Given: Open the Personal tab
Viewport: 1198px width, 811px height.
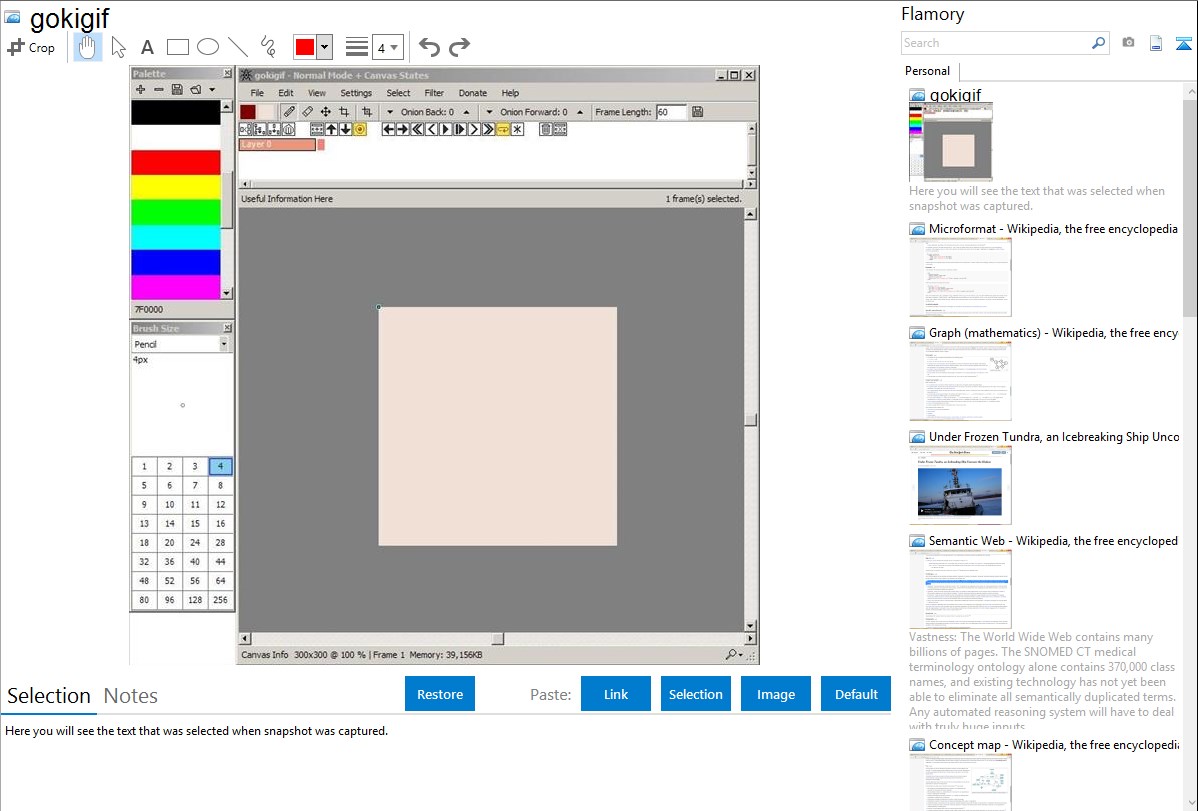Looking at the screenshot, I should click(927, 71).
